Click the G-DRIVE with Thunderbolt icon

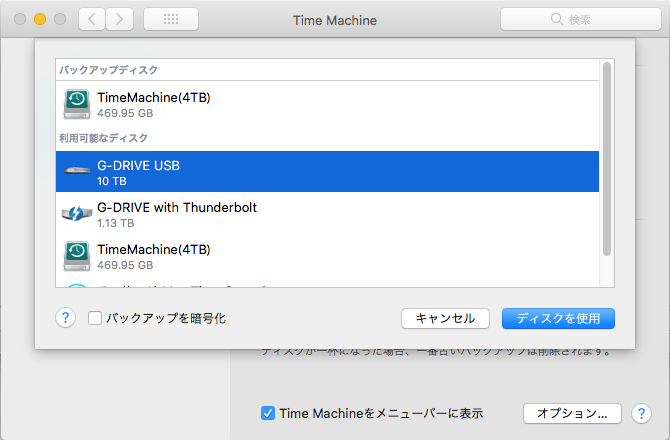pos(77,213)
